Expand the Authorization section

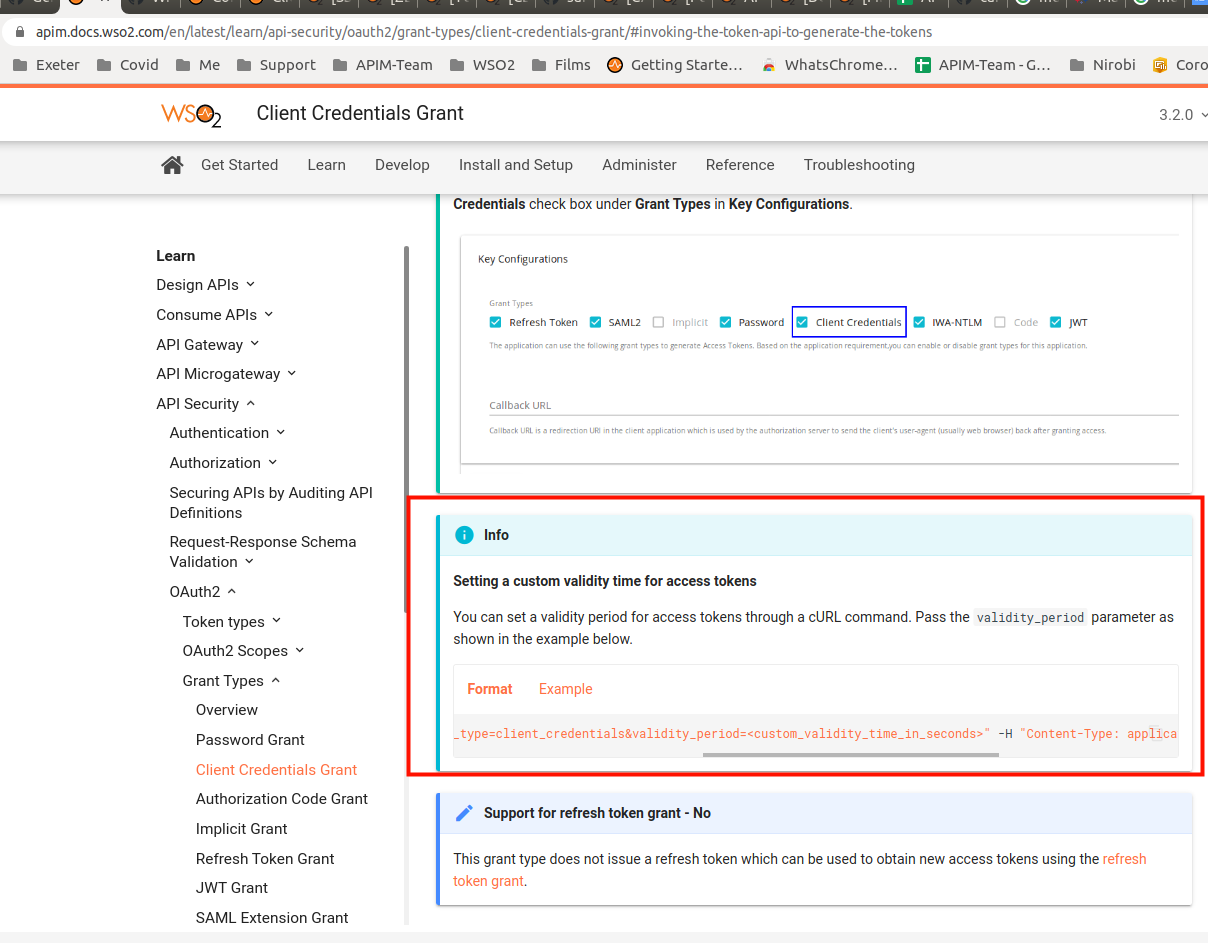click(x=223, y=462)
